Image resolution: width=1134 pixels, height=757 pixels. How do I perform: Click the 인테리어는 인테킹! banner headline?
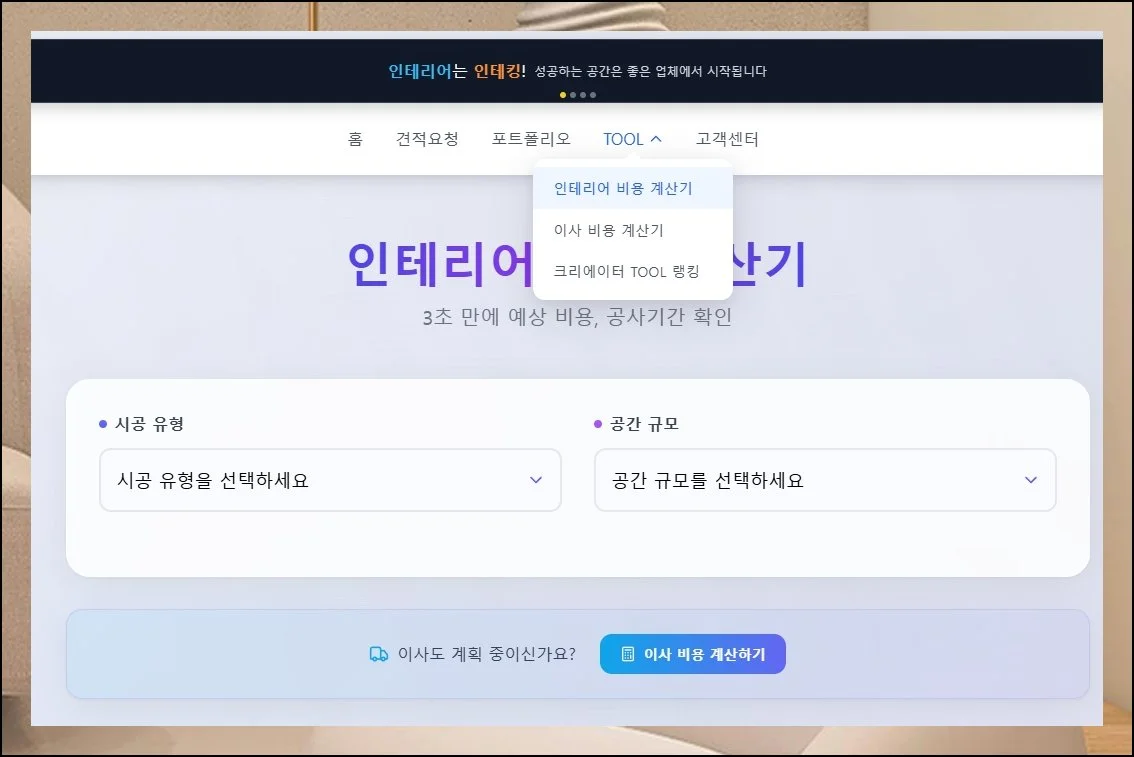pyautogui.click(x=457, y=71)
